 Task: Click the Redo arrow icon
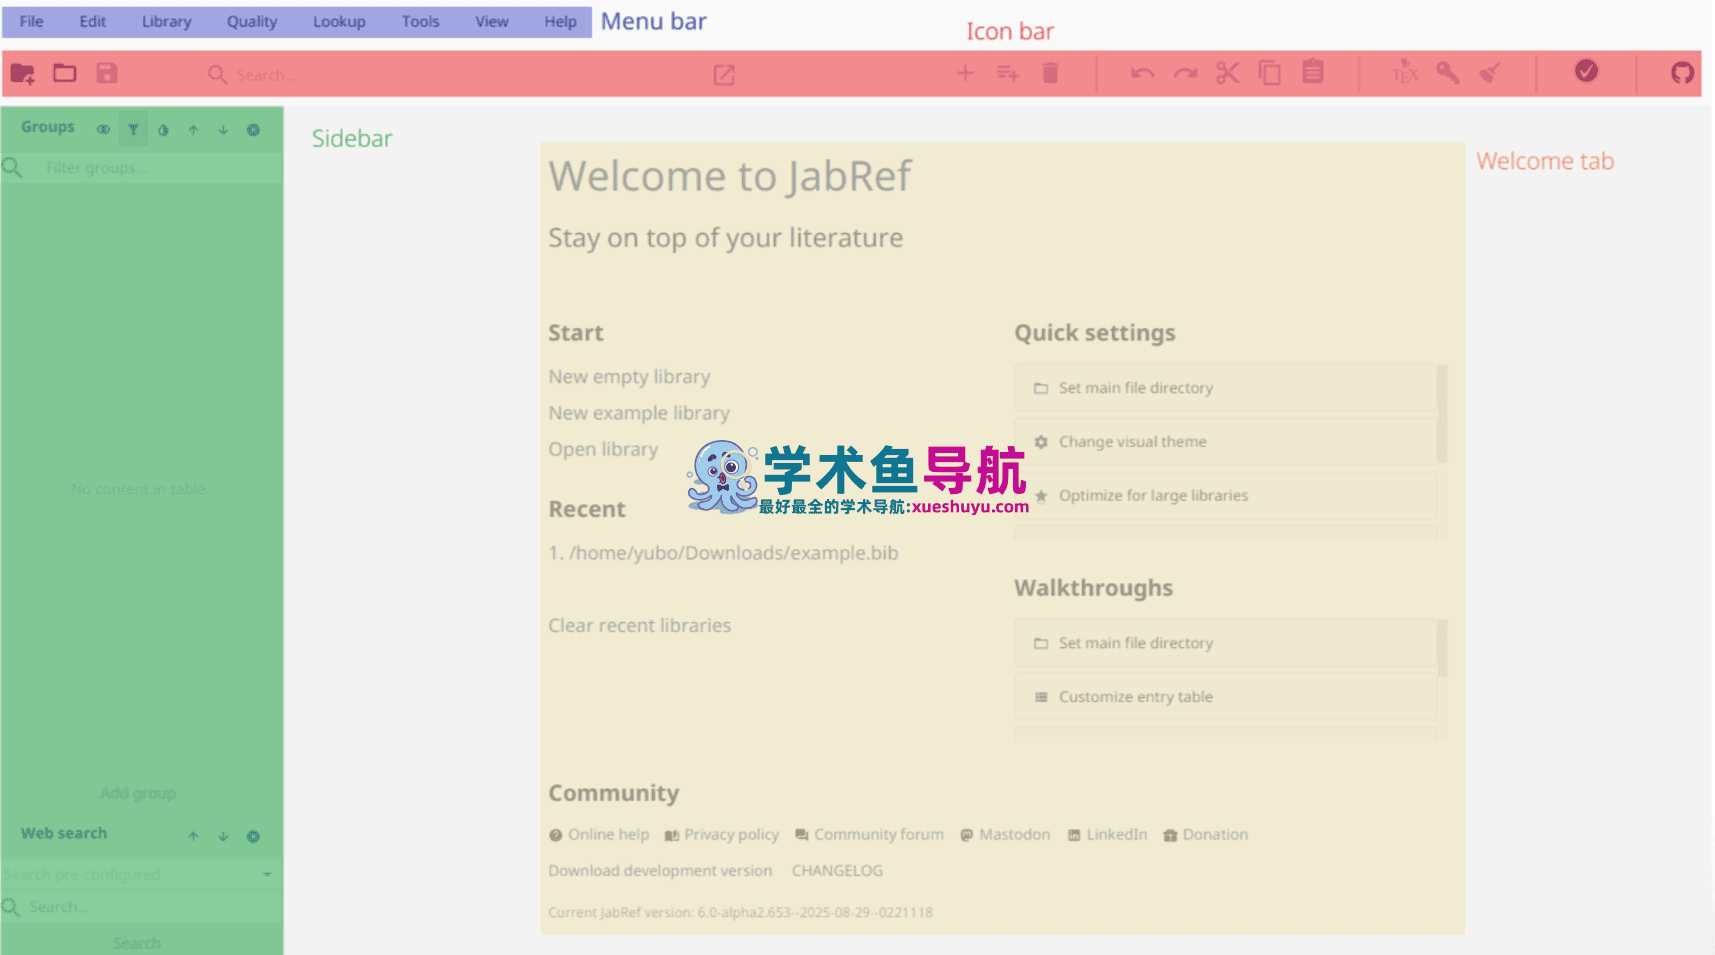coord(1185,73)
